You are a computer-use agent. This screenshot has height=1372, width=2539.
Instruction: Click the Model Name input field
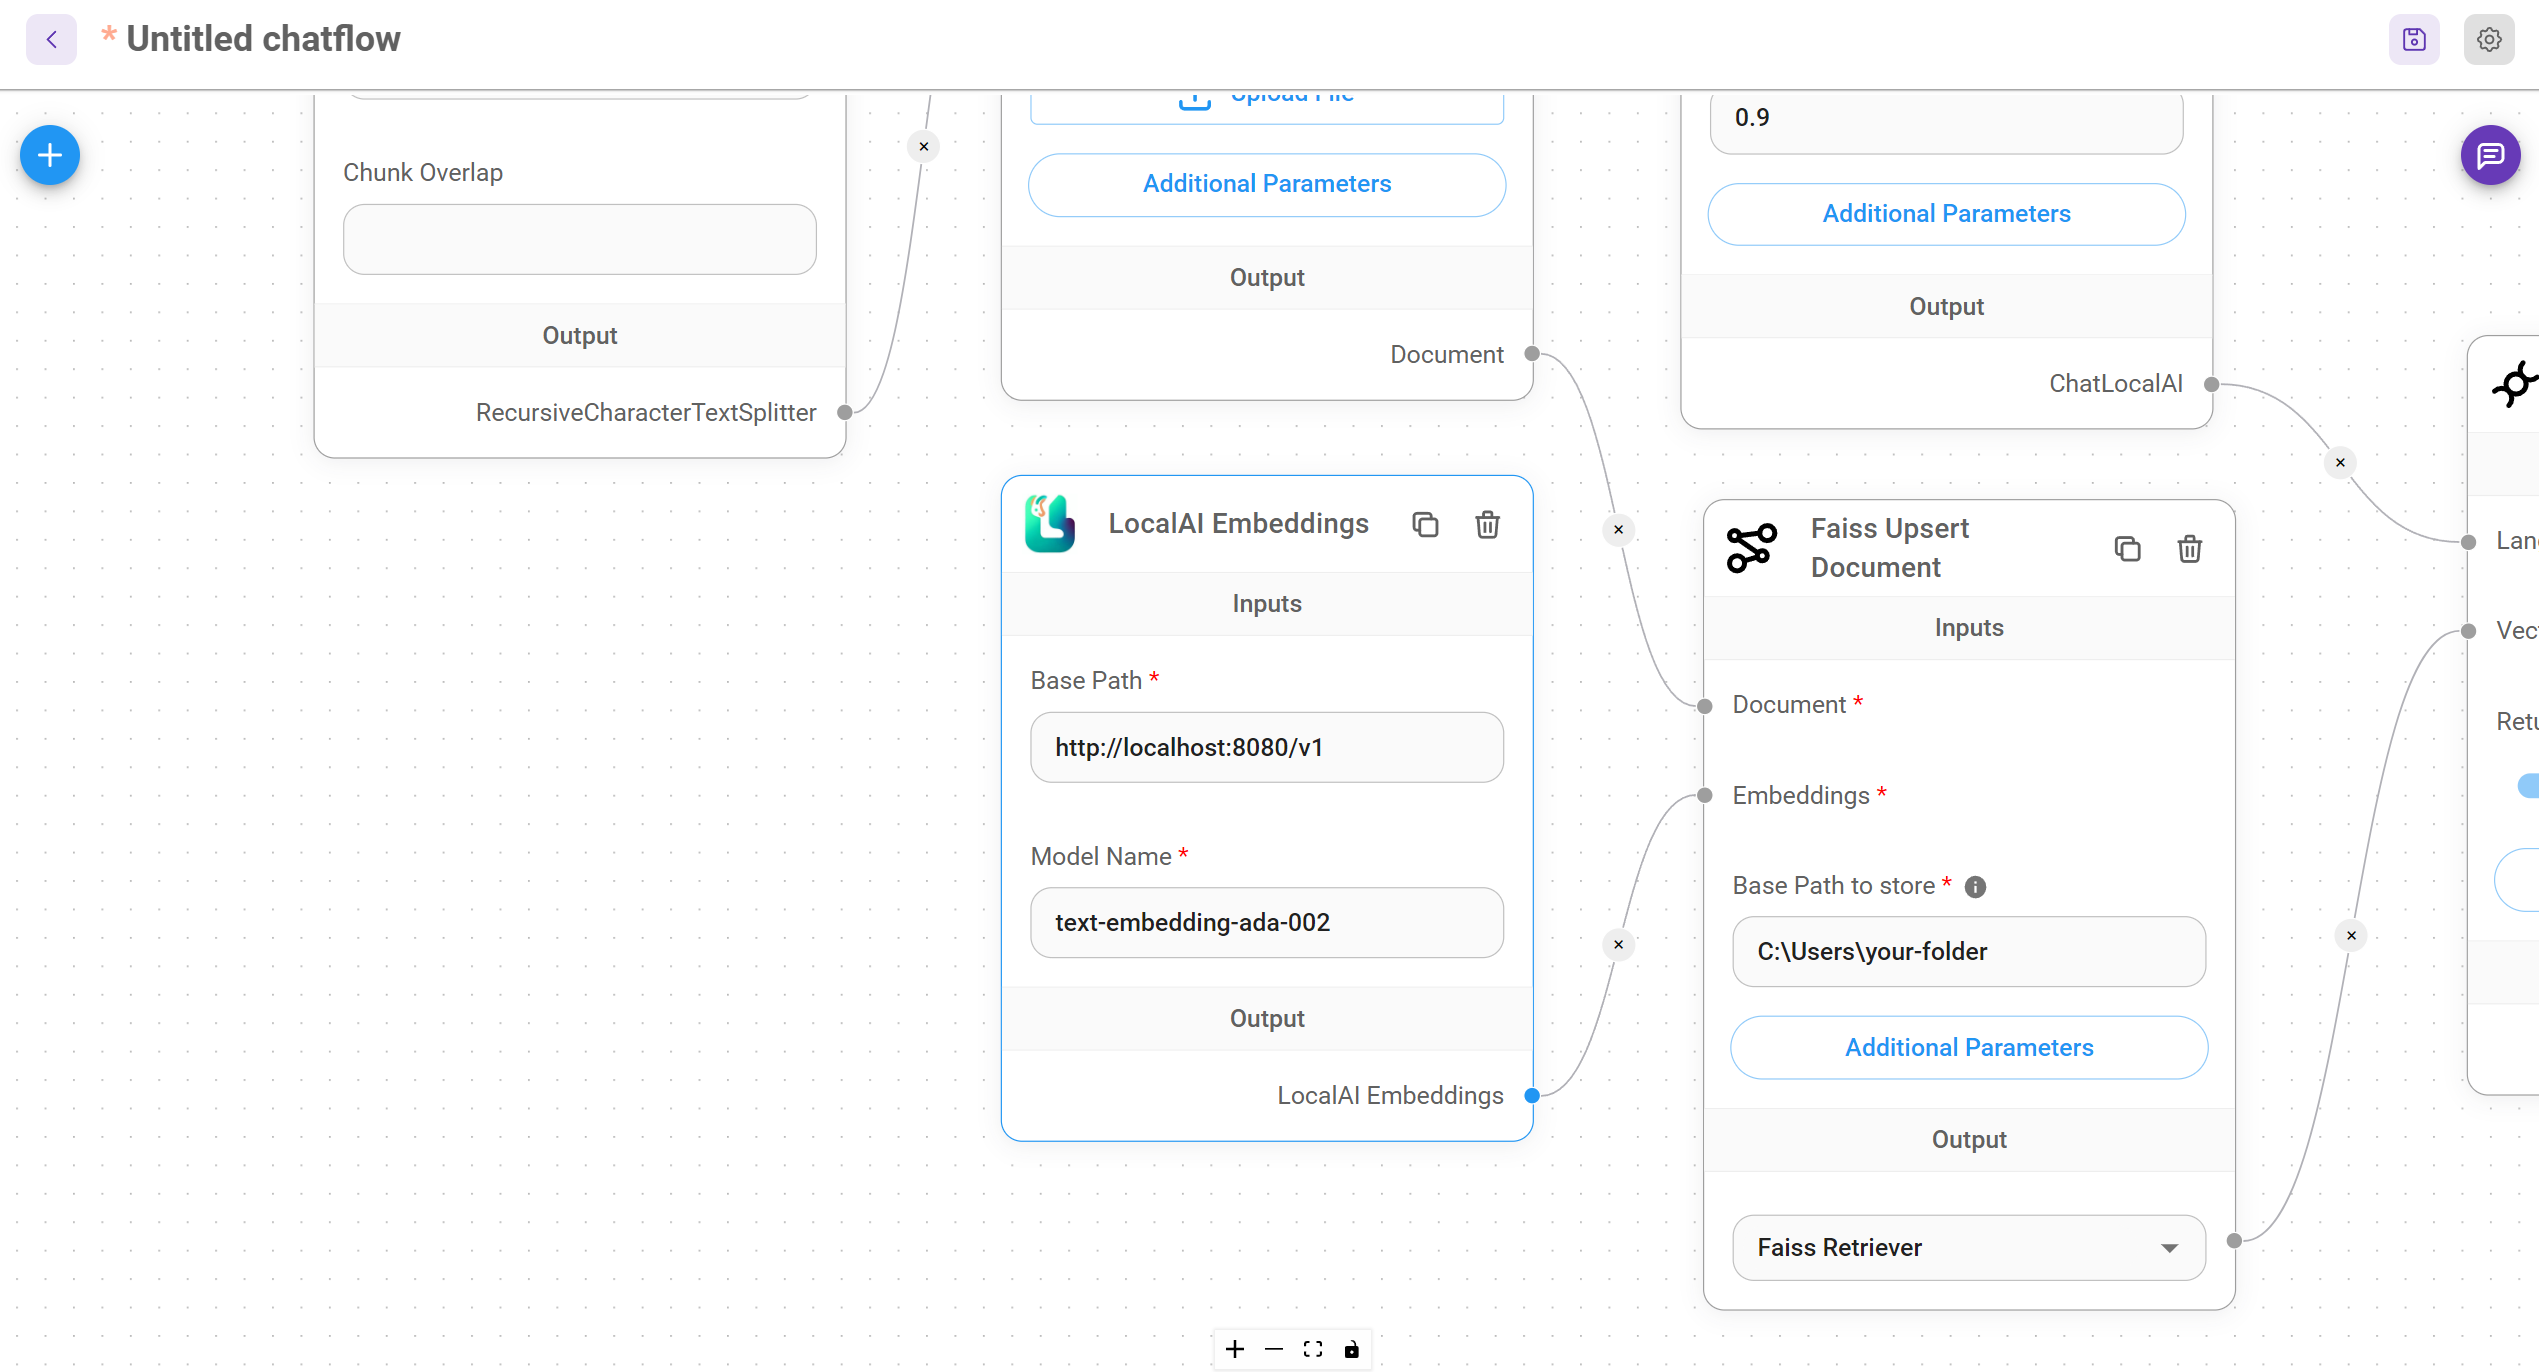click(1266, 922)
